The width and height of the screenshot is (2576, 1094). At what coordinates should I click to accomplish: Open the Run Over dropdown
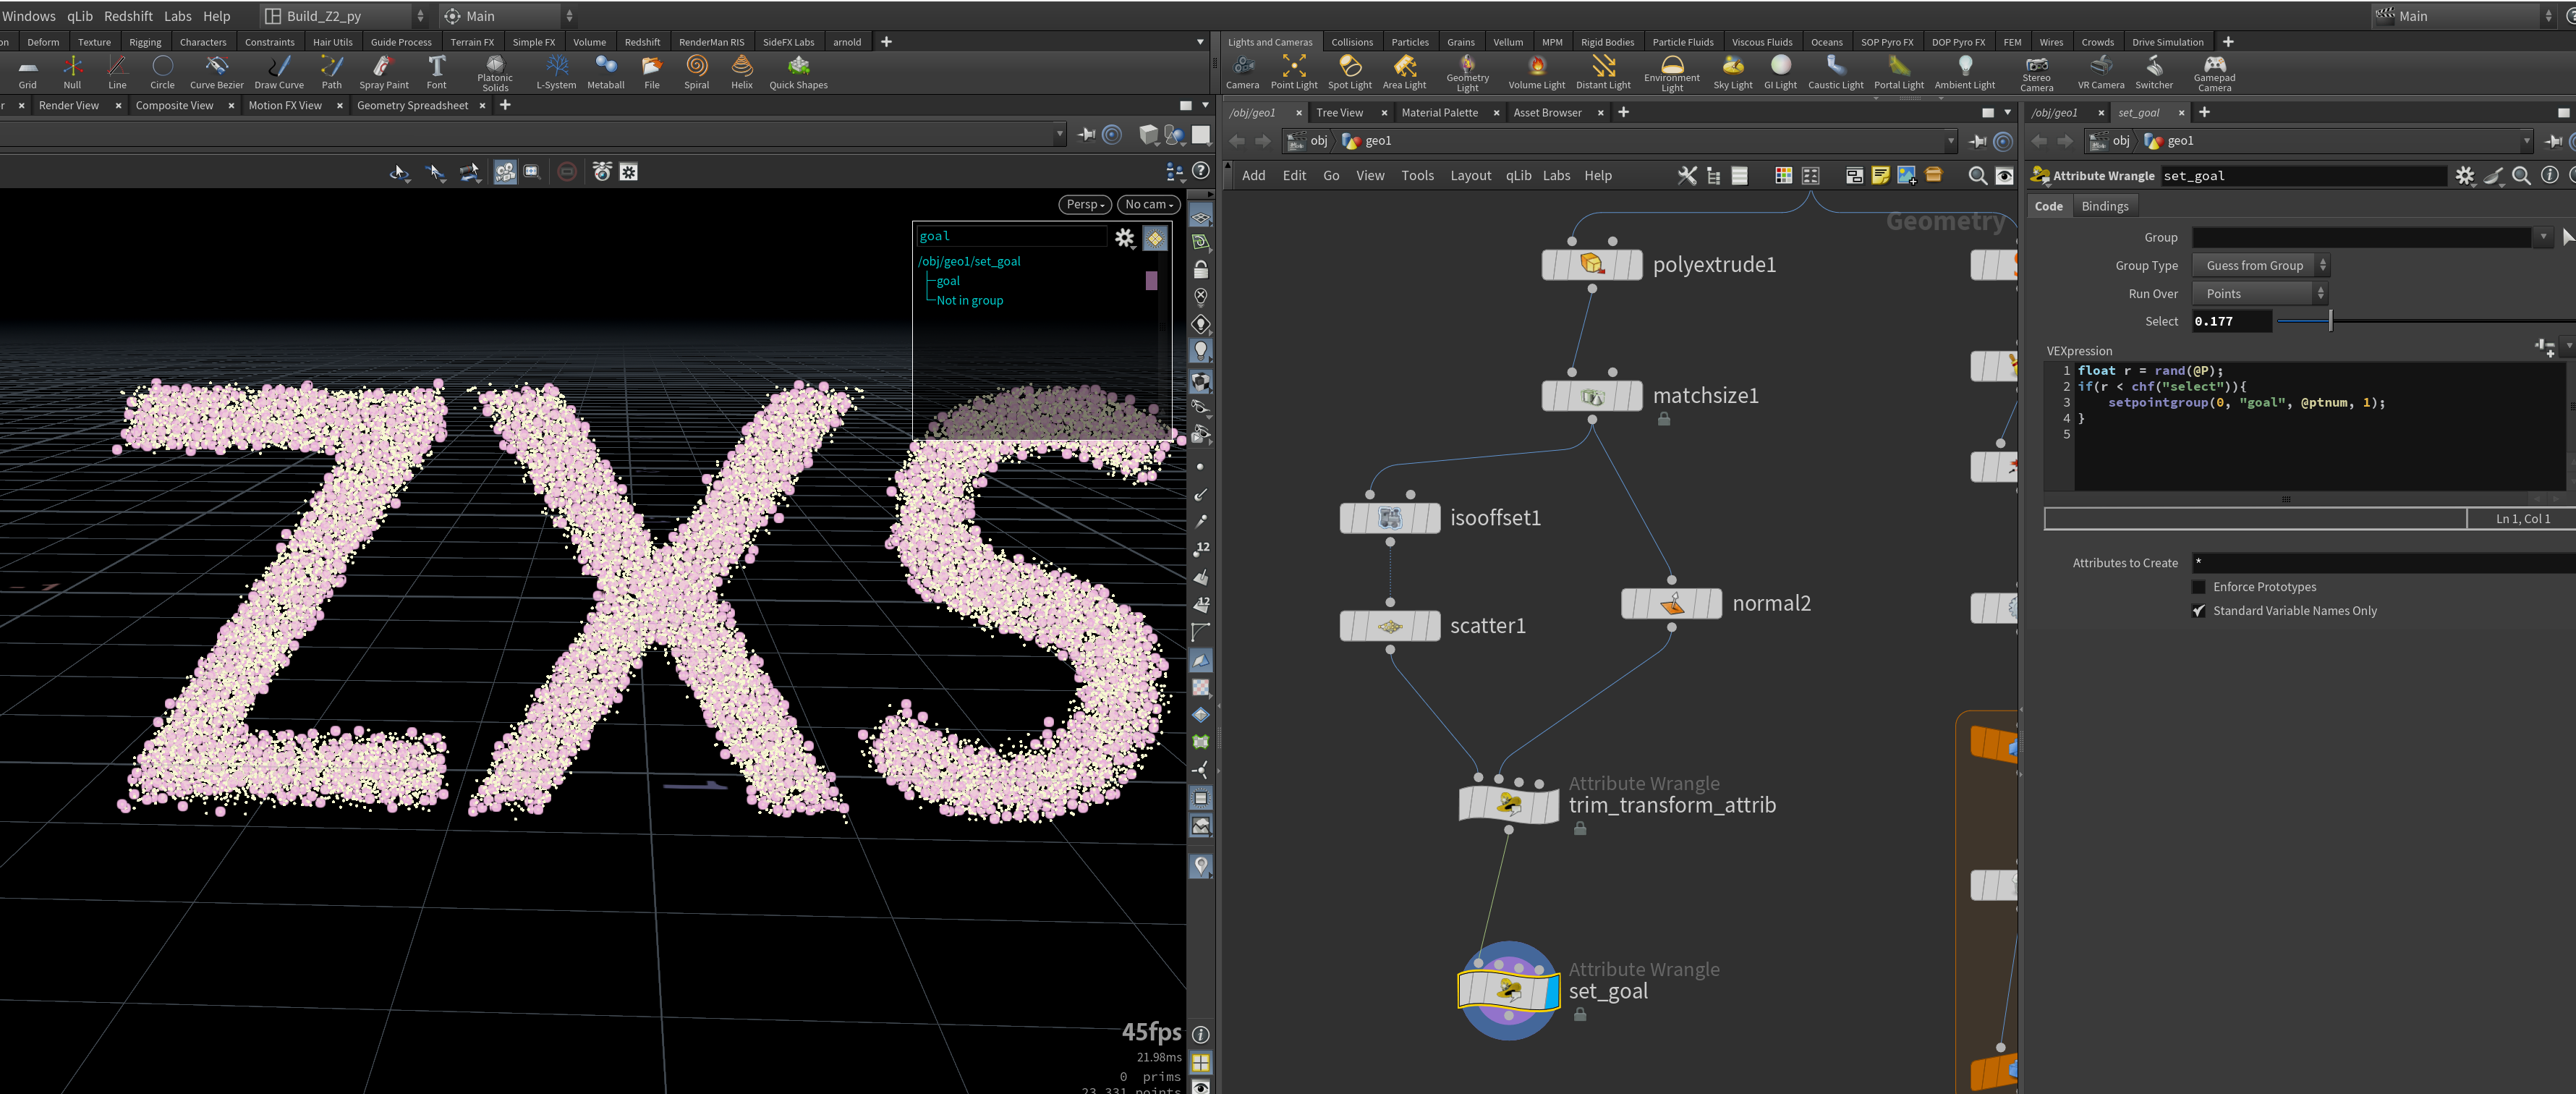pyautogui.click(x=2260, y=294)
